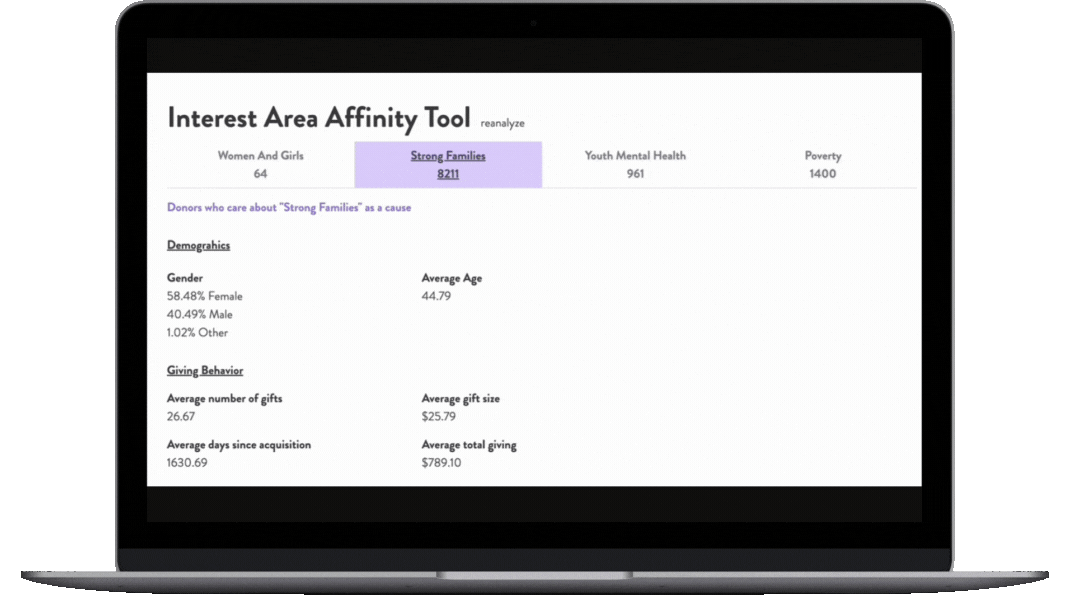Click the 64 count under Women And Girls

260,173
